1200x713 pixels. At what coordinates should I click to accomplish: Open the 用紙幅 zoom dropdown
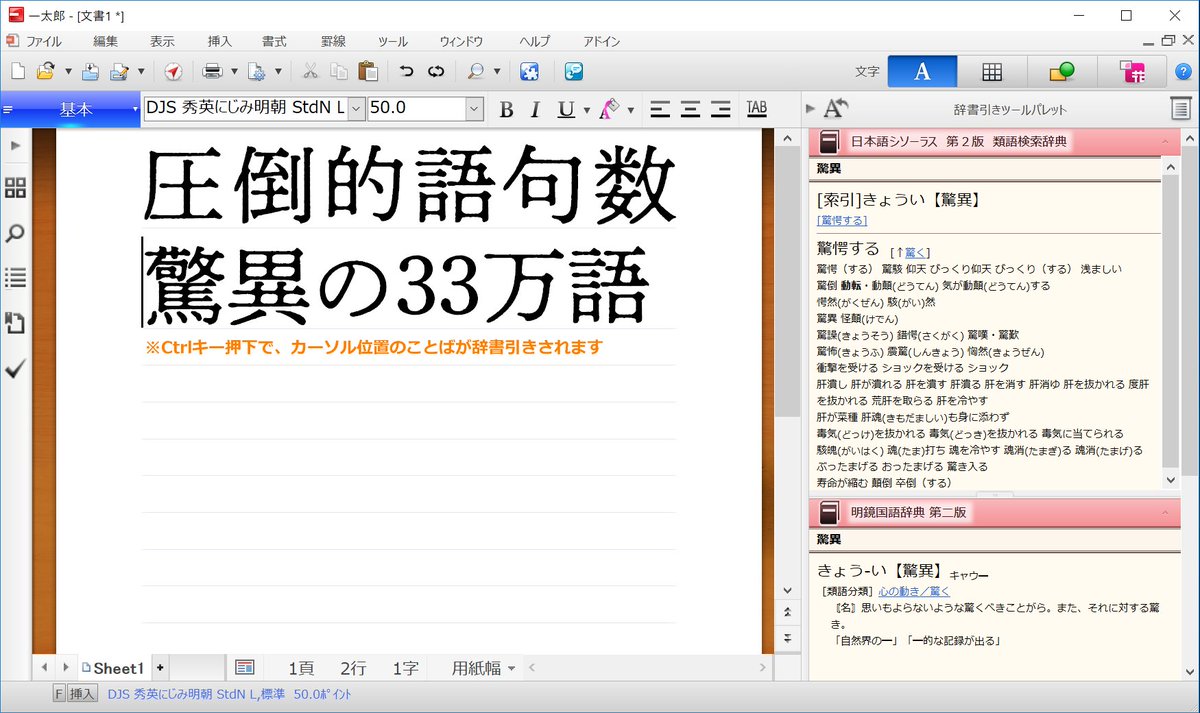483,668
